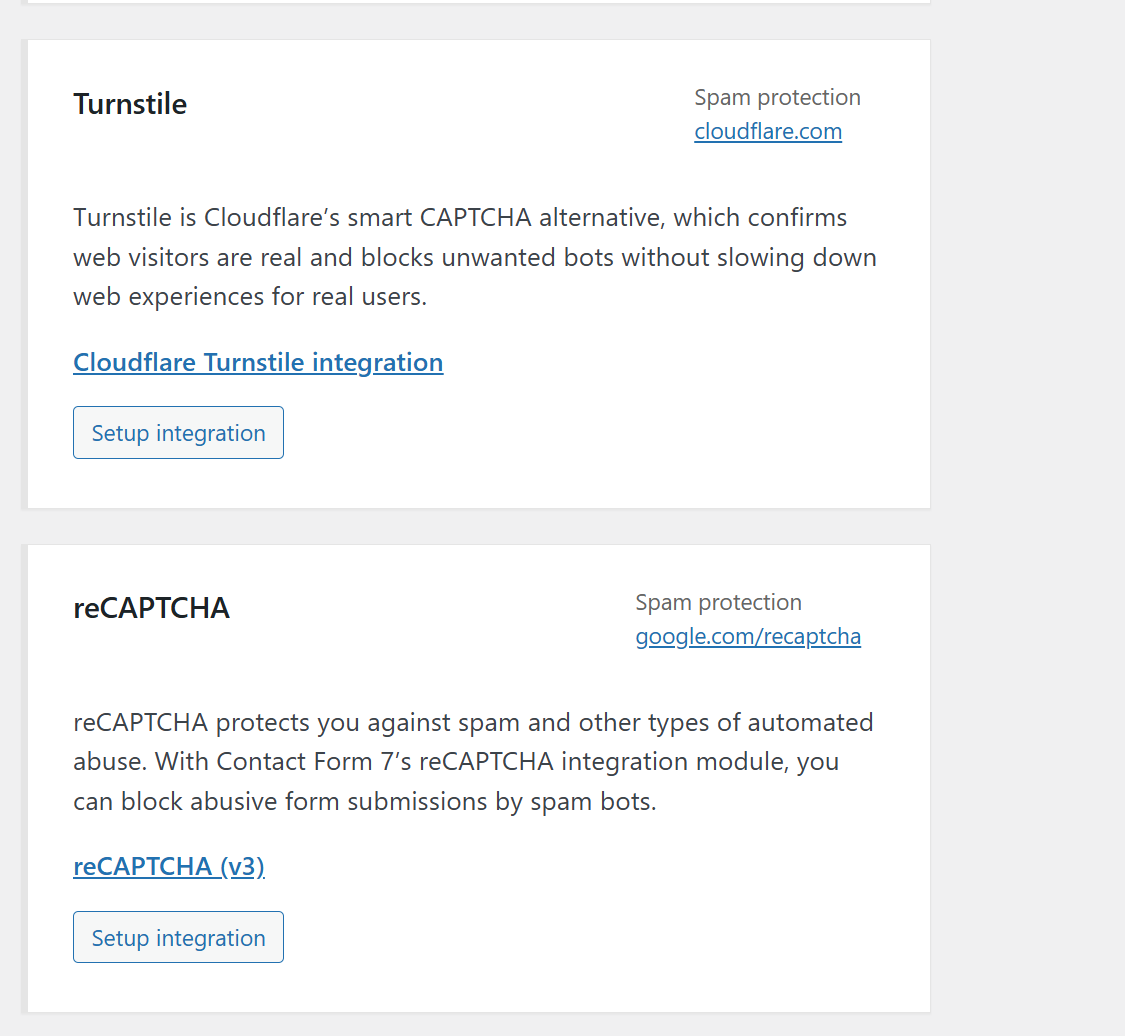Click the reCAPTCHA card heading
The width and height of the screenshot is (1125, 1036).
click(152, 608)
